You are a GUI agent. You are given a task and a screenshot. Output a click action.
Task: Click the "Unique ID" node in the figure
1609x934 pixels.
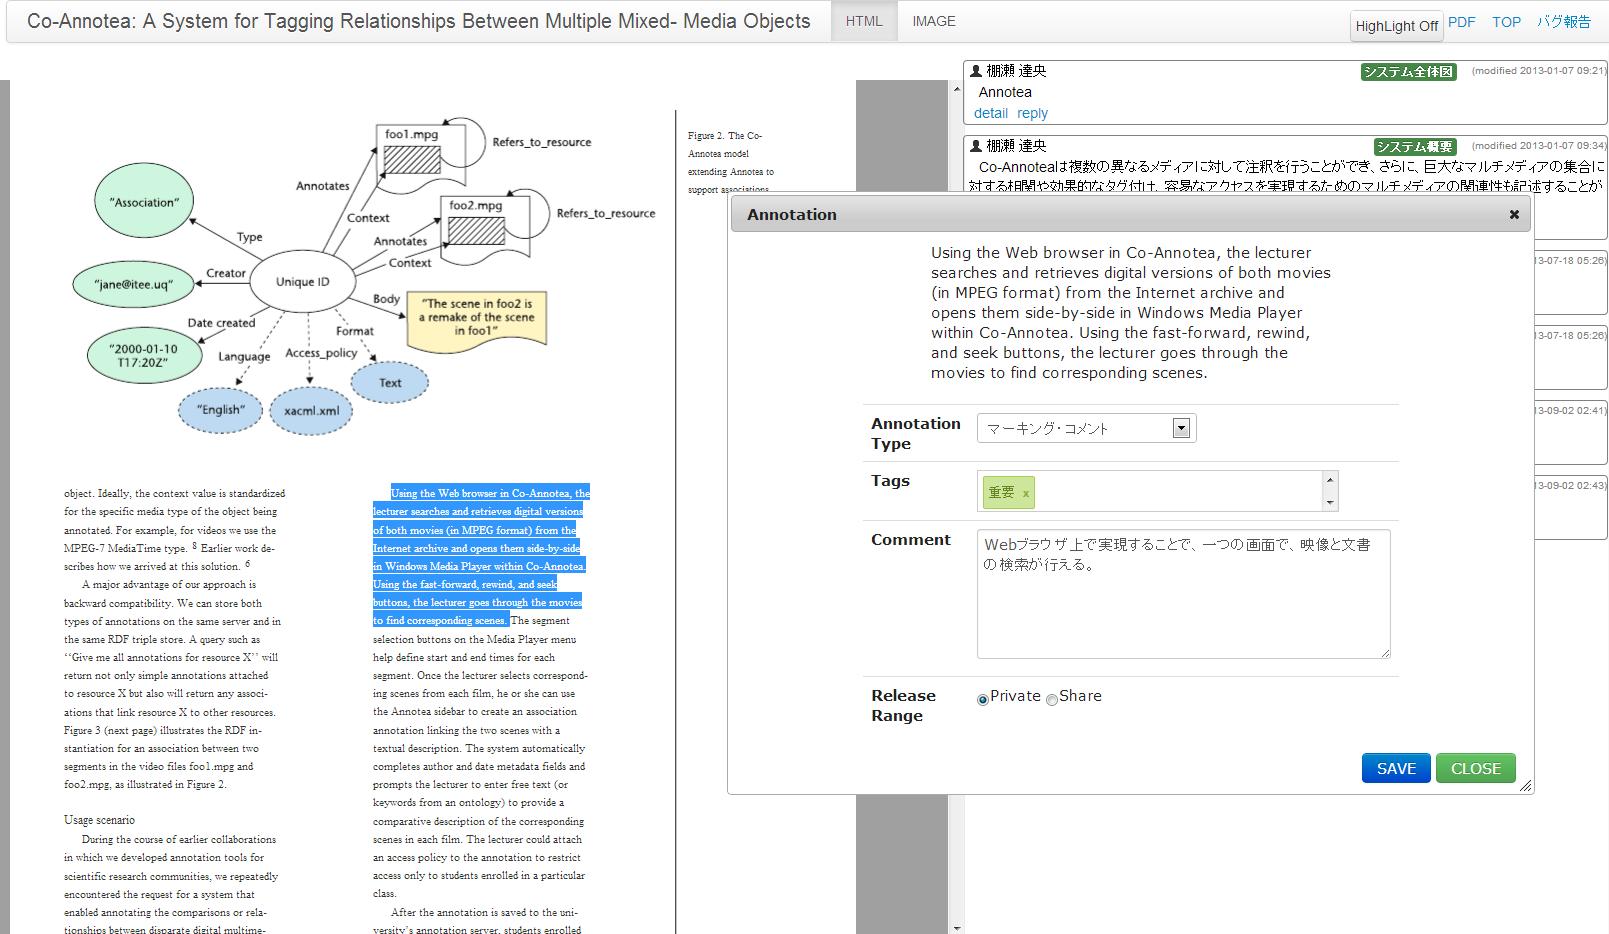pyautogui.click(x=302, y=282)
